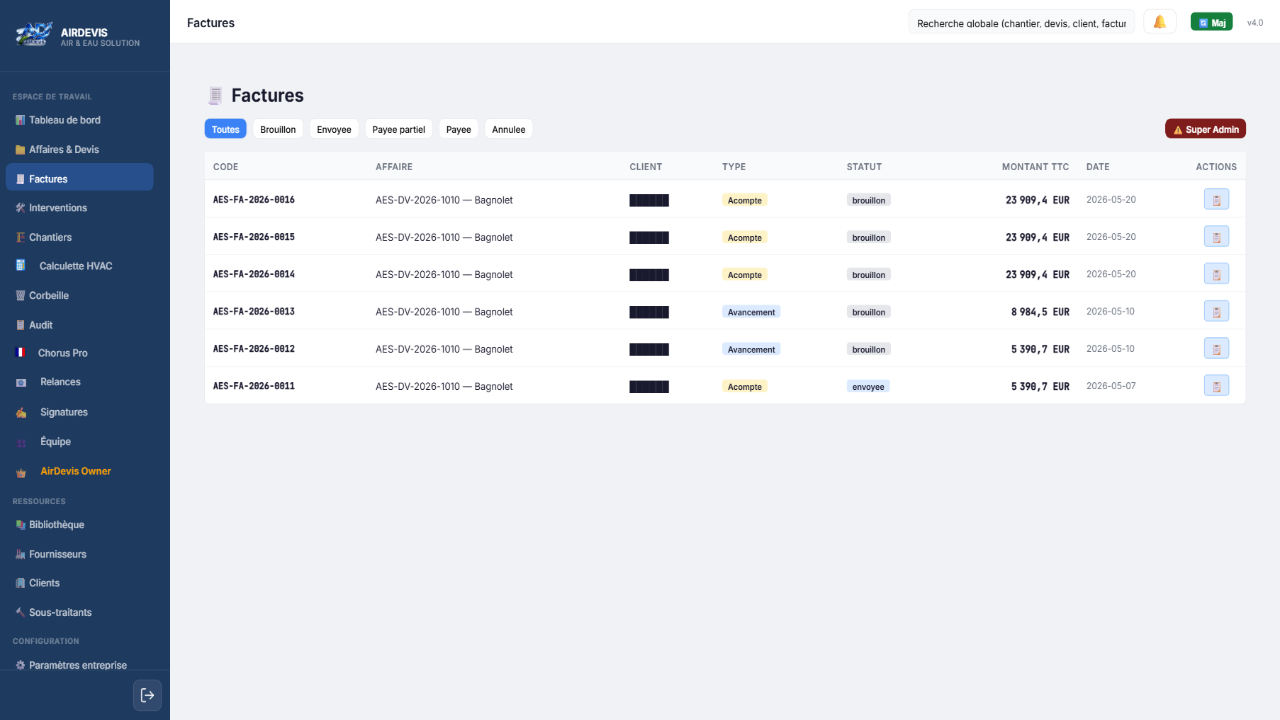1280x720 pixels.
Task: Select the Toutes filter tab
Action: point(225,129)
